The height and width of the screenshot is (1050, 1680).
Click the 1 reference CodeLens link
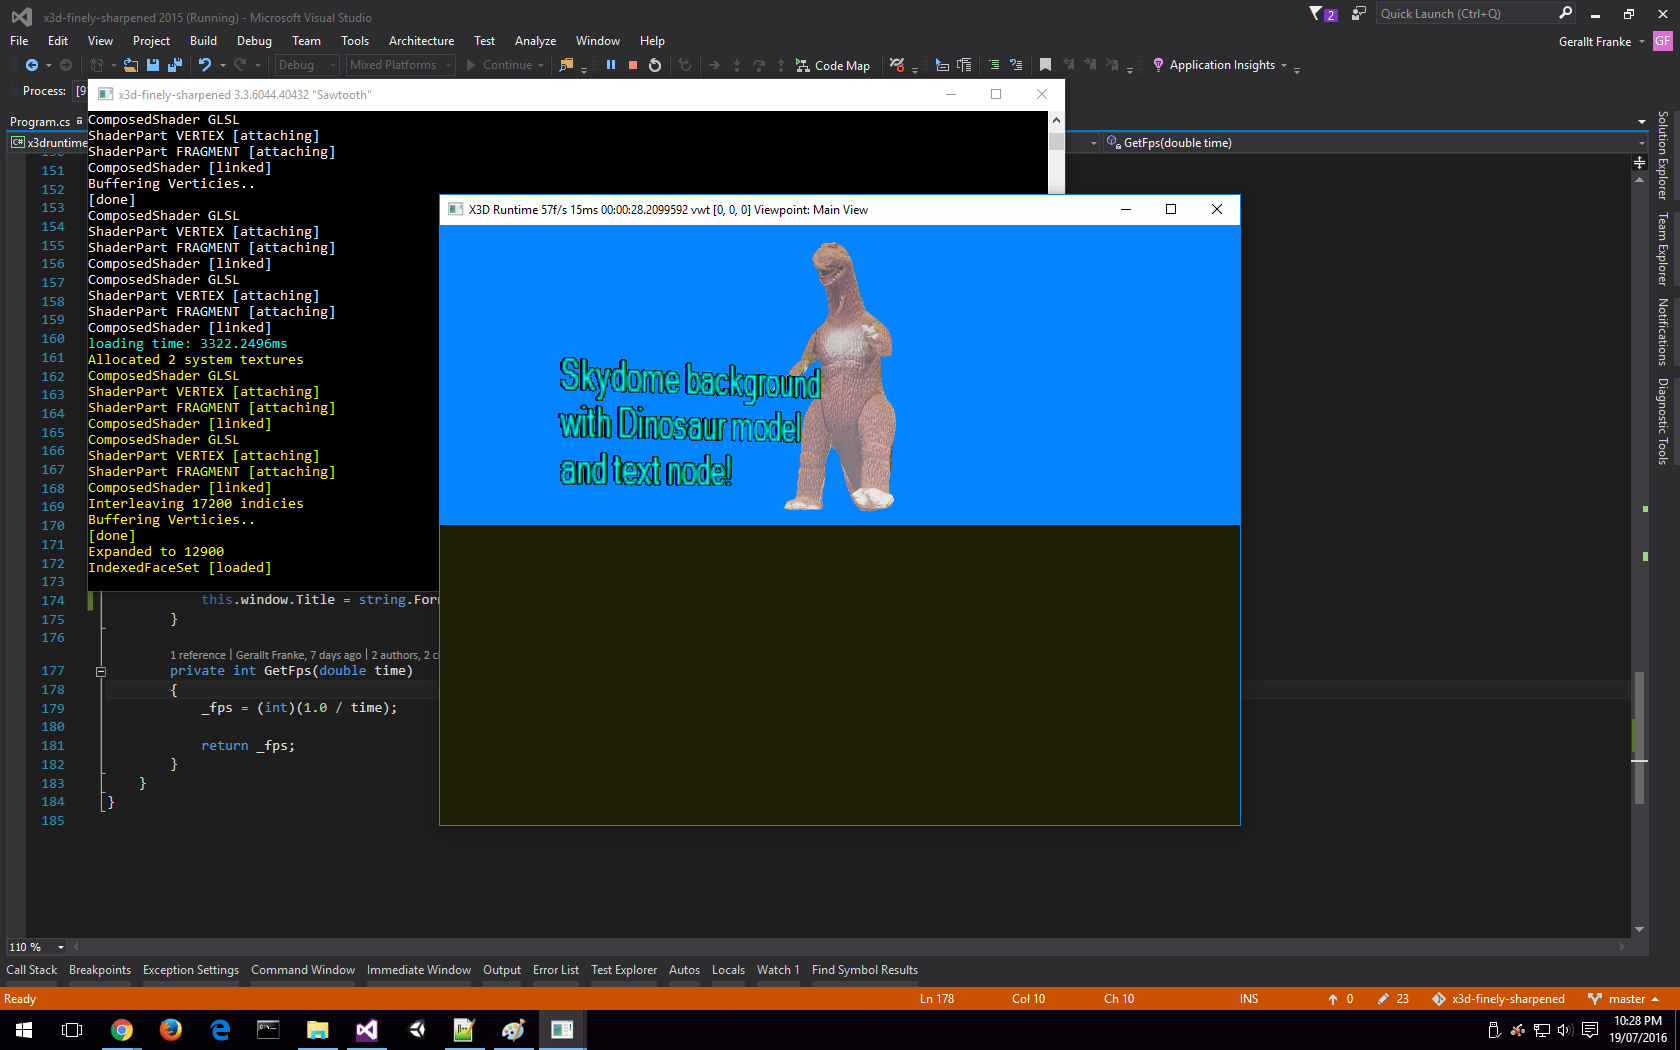click(x=198, y=655)
